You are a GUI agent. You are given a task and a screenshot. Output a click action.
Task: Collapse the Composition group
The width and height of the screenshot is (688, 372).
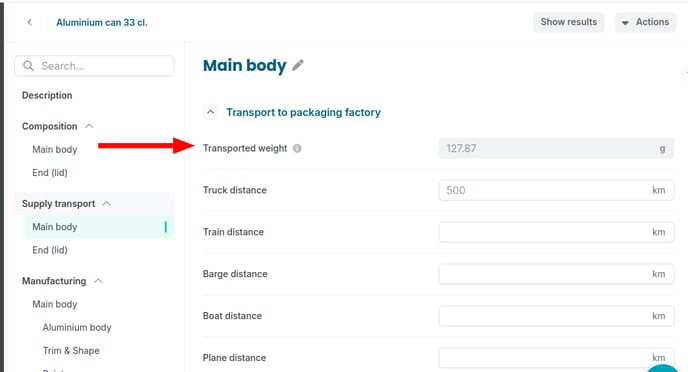coord(89,126)
